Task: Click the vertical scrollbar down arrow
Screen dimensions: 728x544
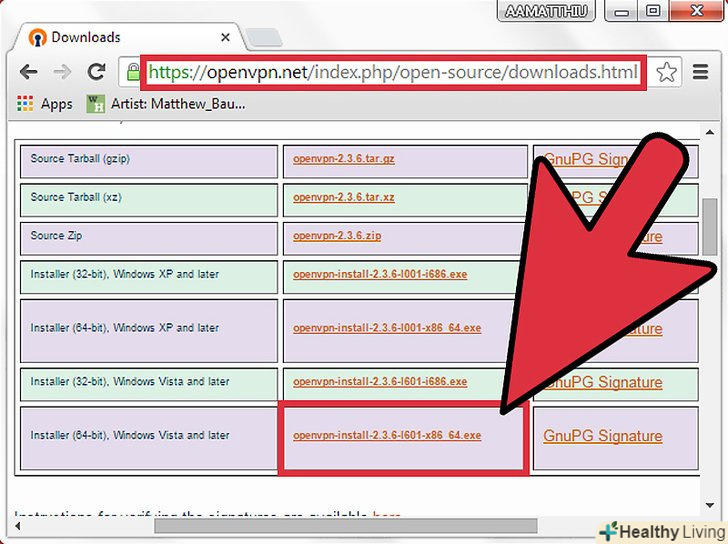Action: pyautogui.click(x=710, y=505)
